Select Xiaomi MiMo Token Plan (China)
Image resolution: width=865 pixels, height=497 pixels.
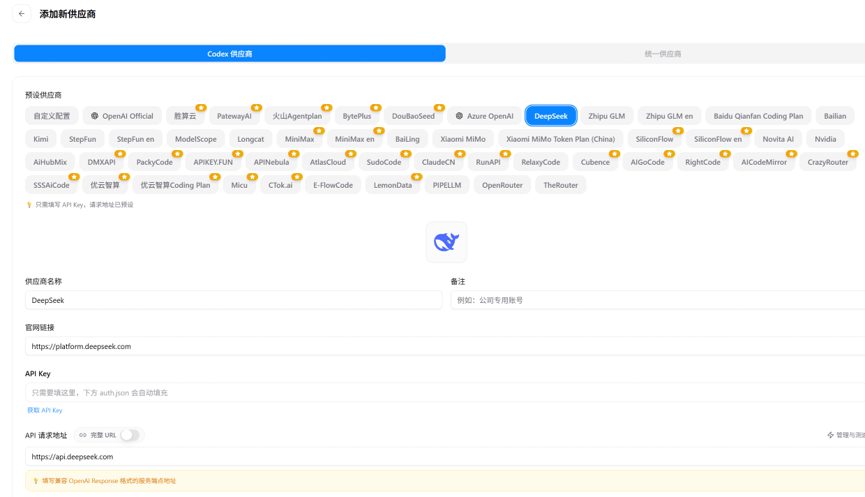(560, 139)
